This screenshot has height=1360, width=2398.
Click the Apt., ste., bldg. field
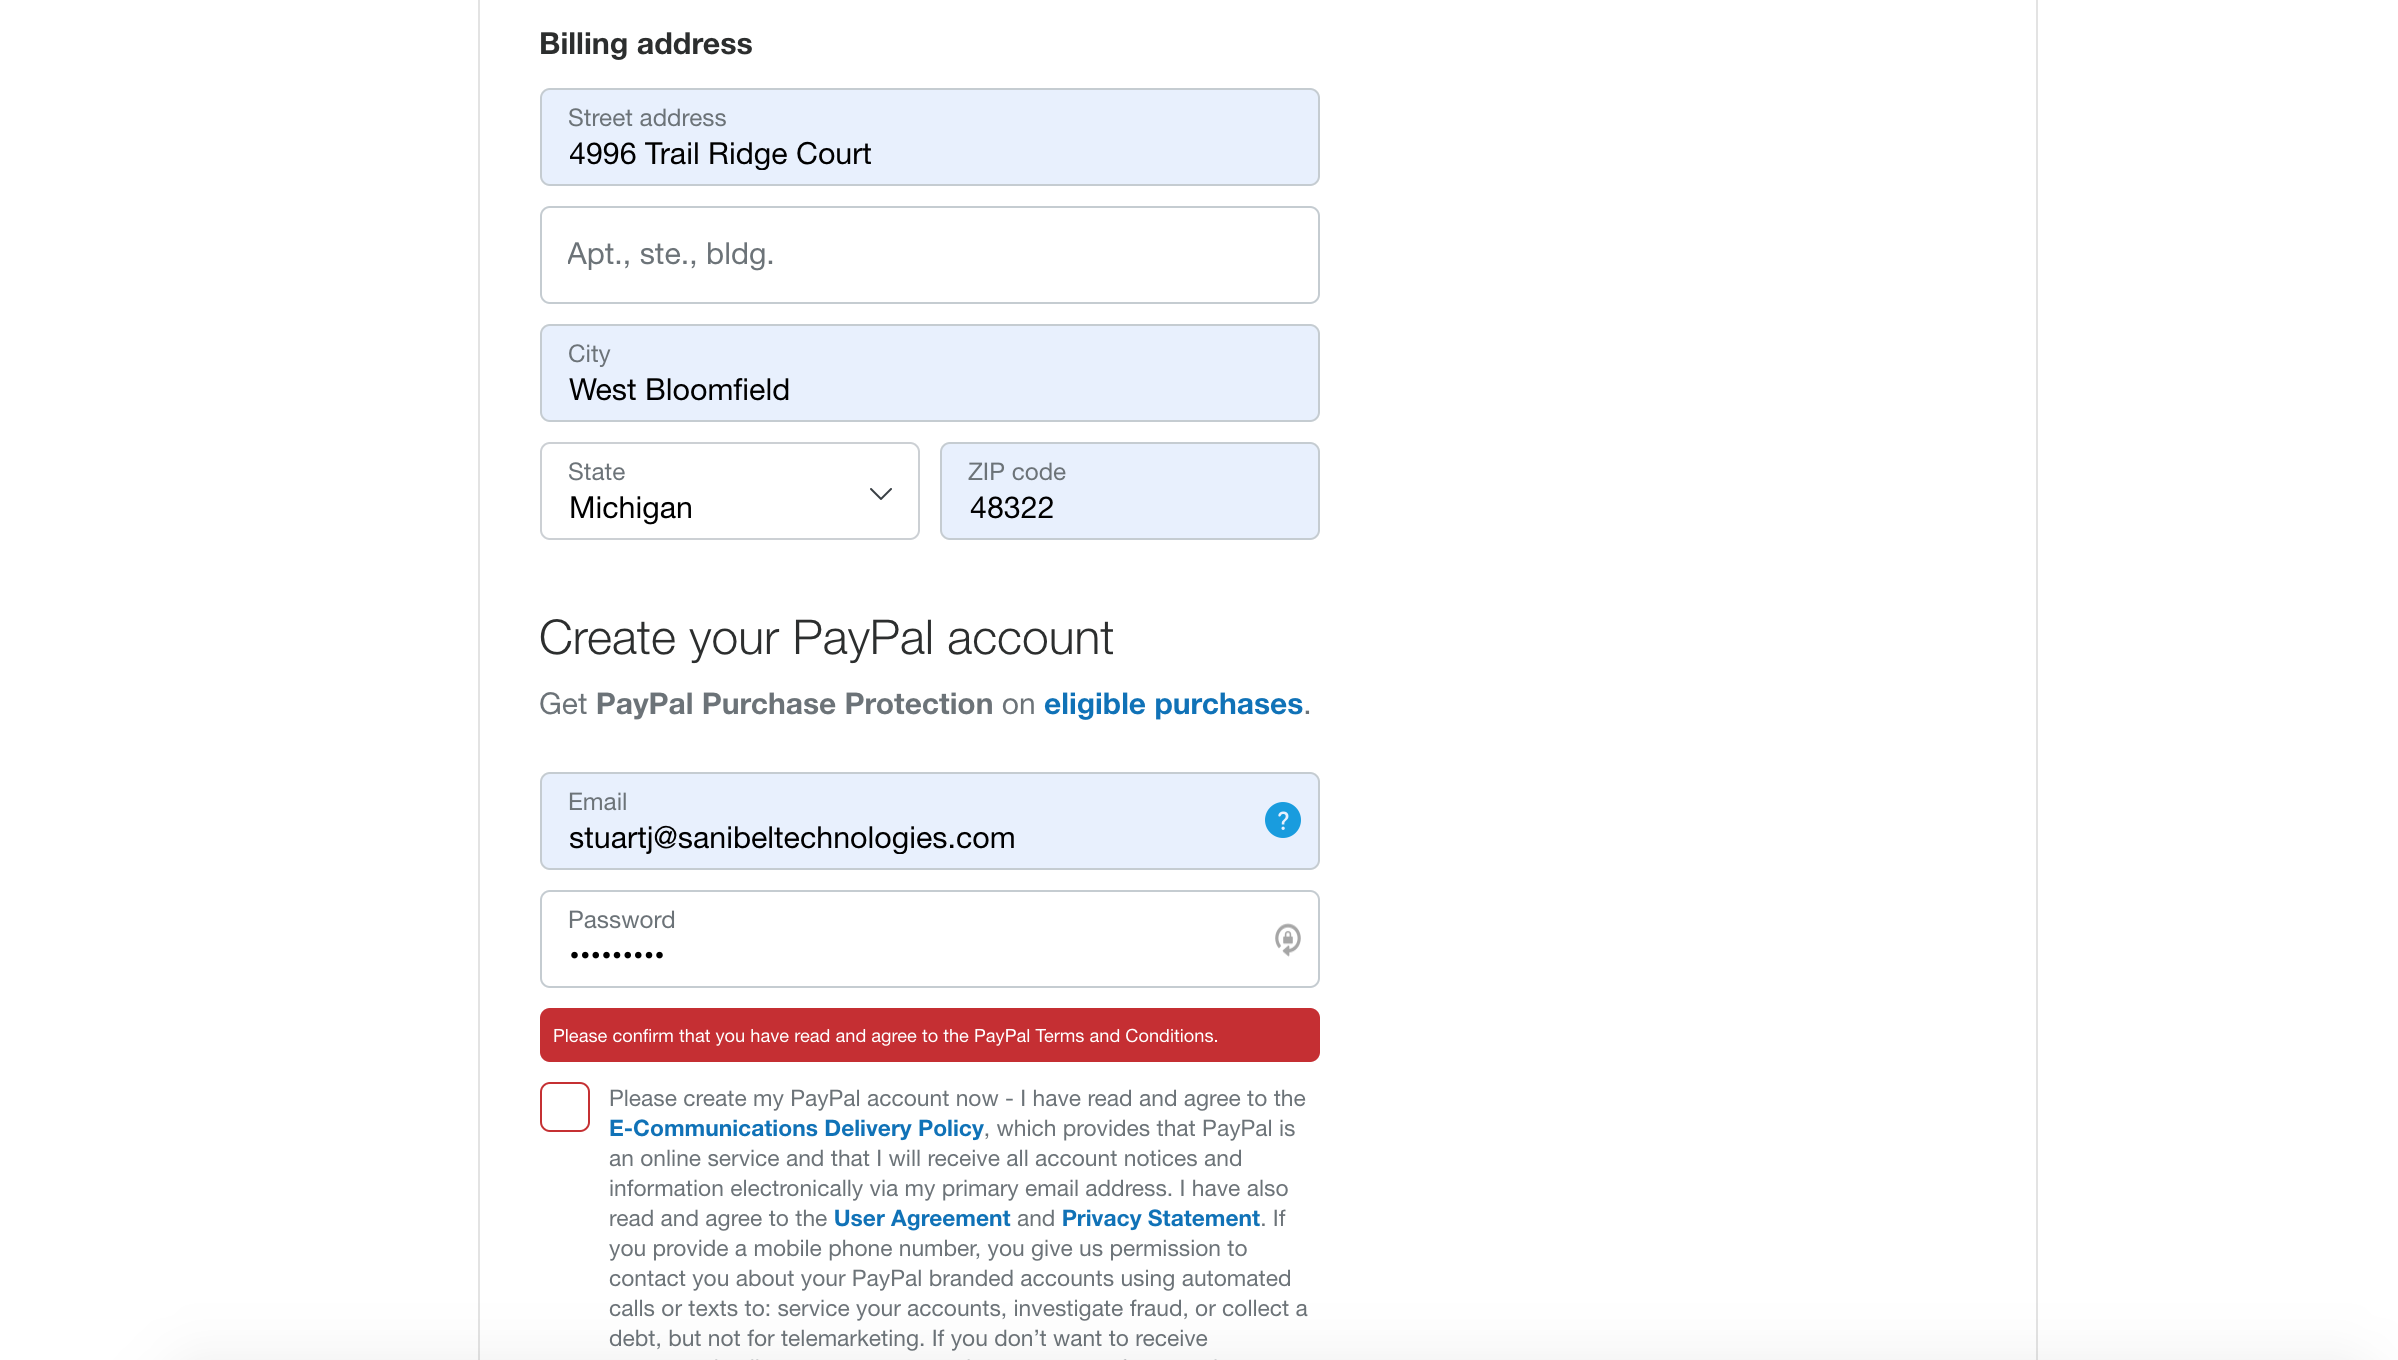[x=929, y=255]
